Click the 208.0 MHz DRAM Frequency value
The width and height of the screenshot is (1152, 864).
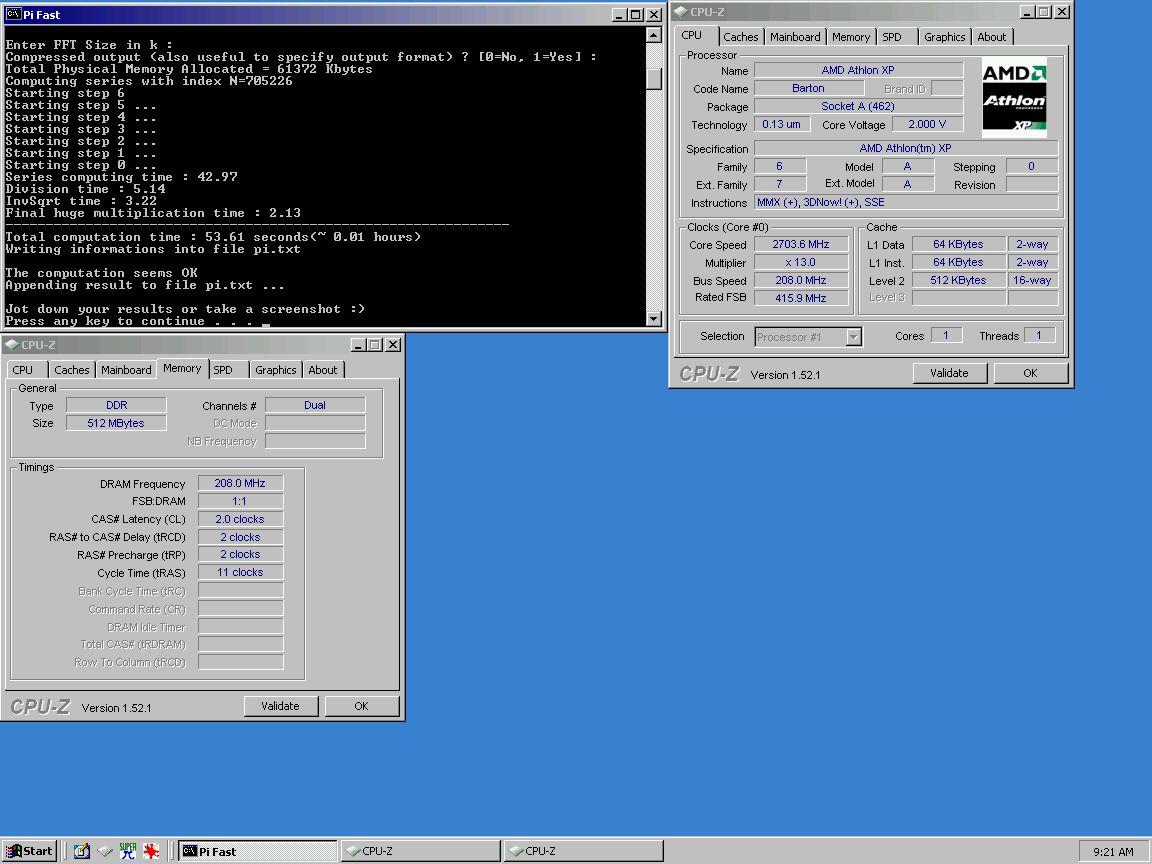[240, 483]
